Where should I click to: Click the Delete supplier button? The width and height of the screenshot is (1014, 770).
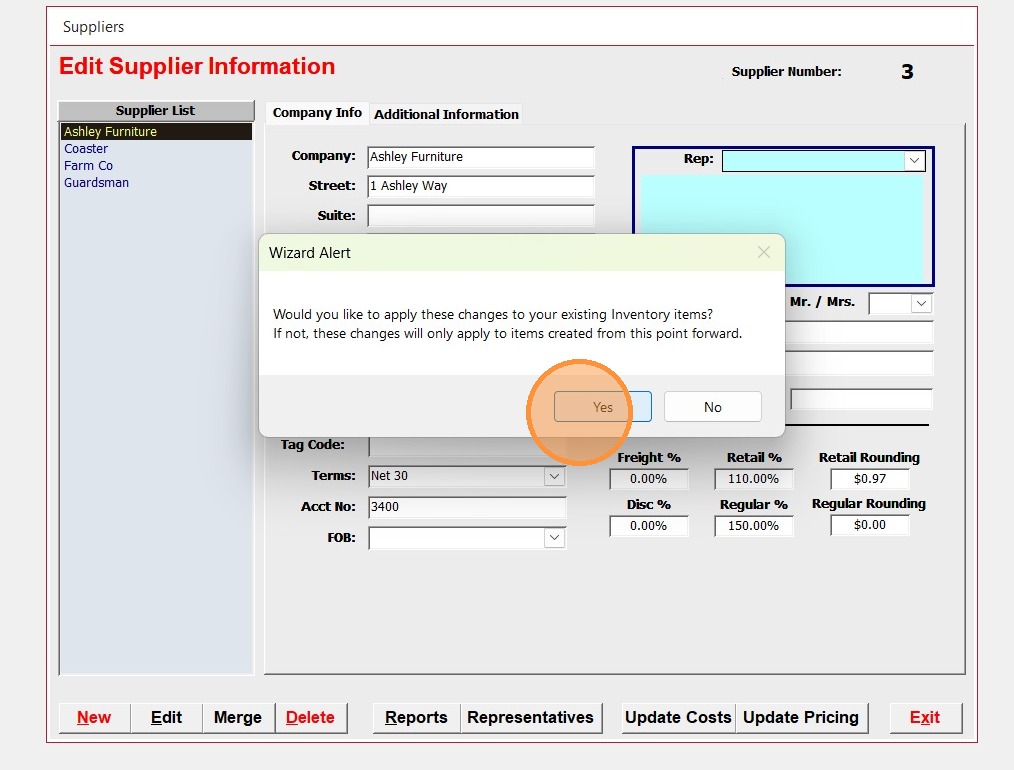[310, 717]
